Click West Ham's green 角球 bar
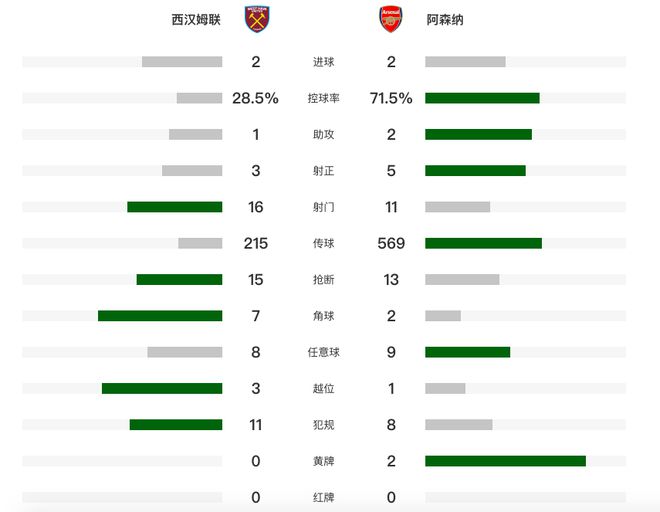This screenshot has height=512, width=660. click(160, 316)
